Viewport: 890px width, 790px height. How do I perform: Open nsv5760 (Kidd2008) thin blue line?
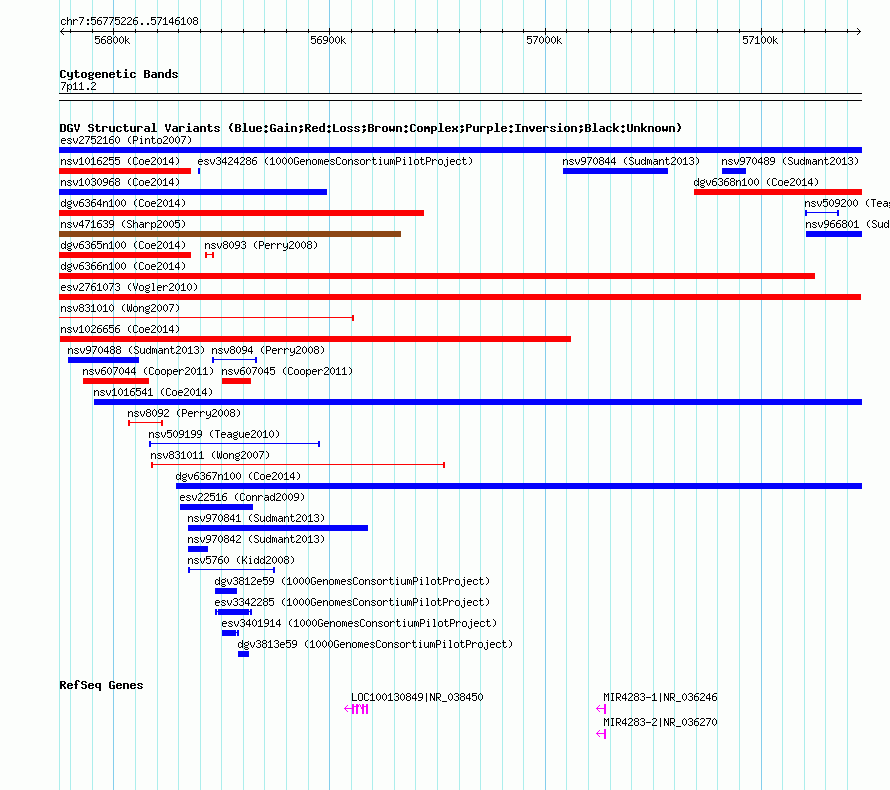pos(232,570)
